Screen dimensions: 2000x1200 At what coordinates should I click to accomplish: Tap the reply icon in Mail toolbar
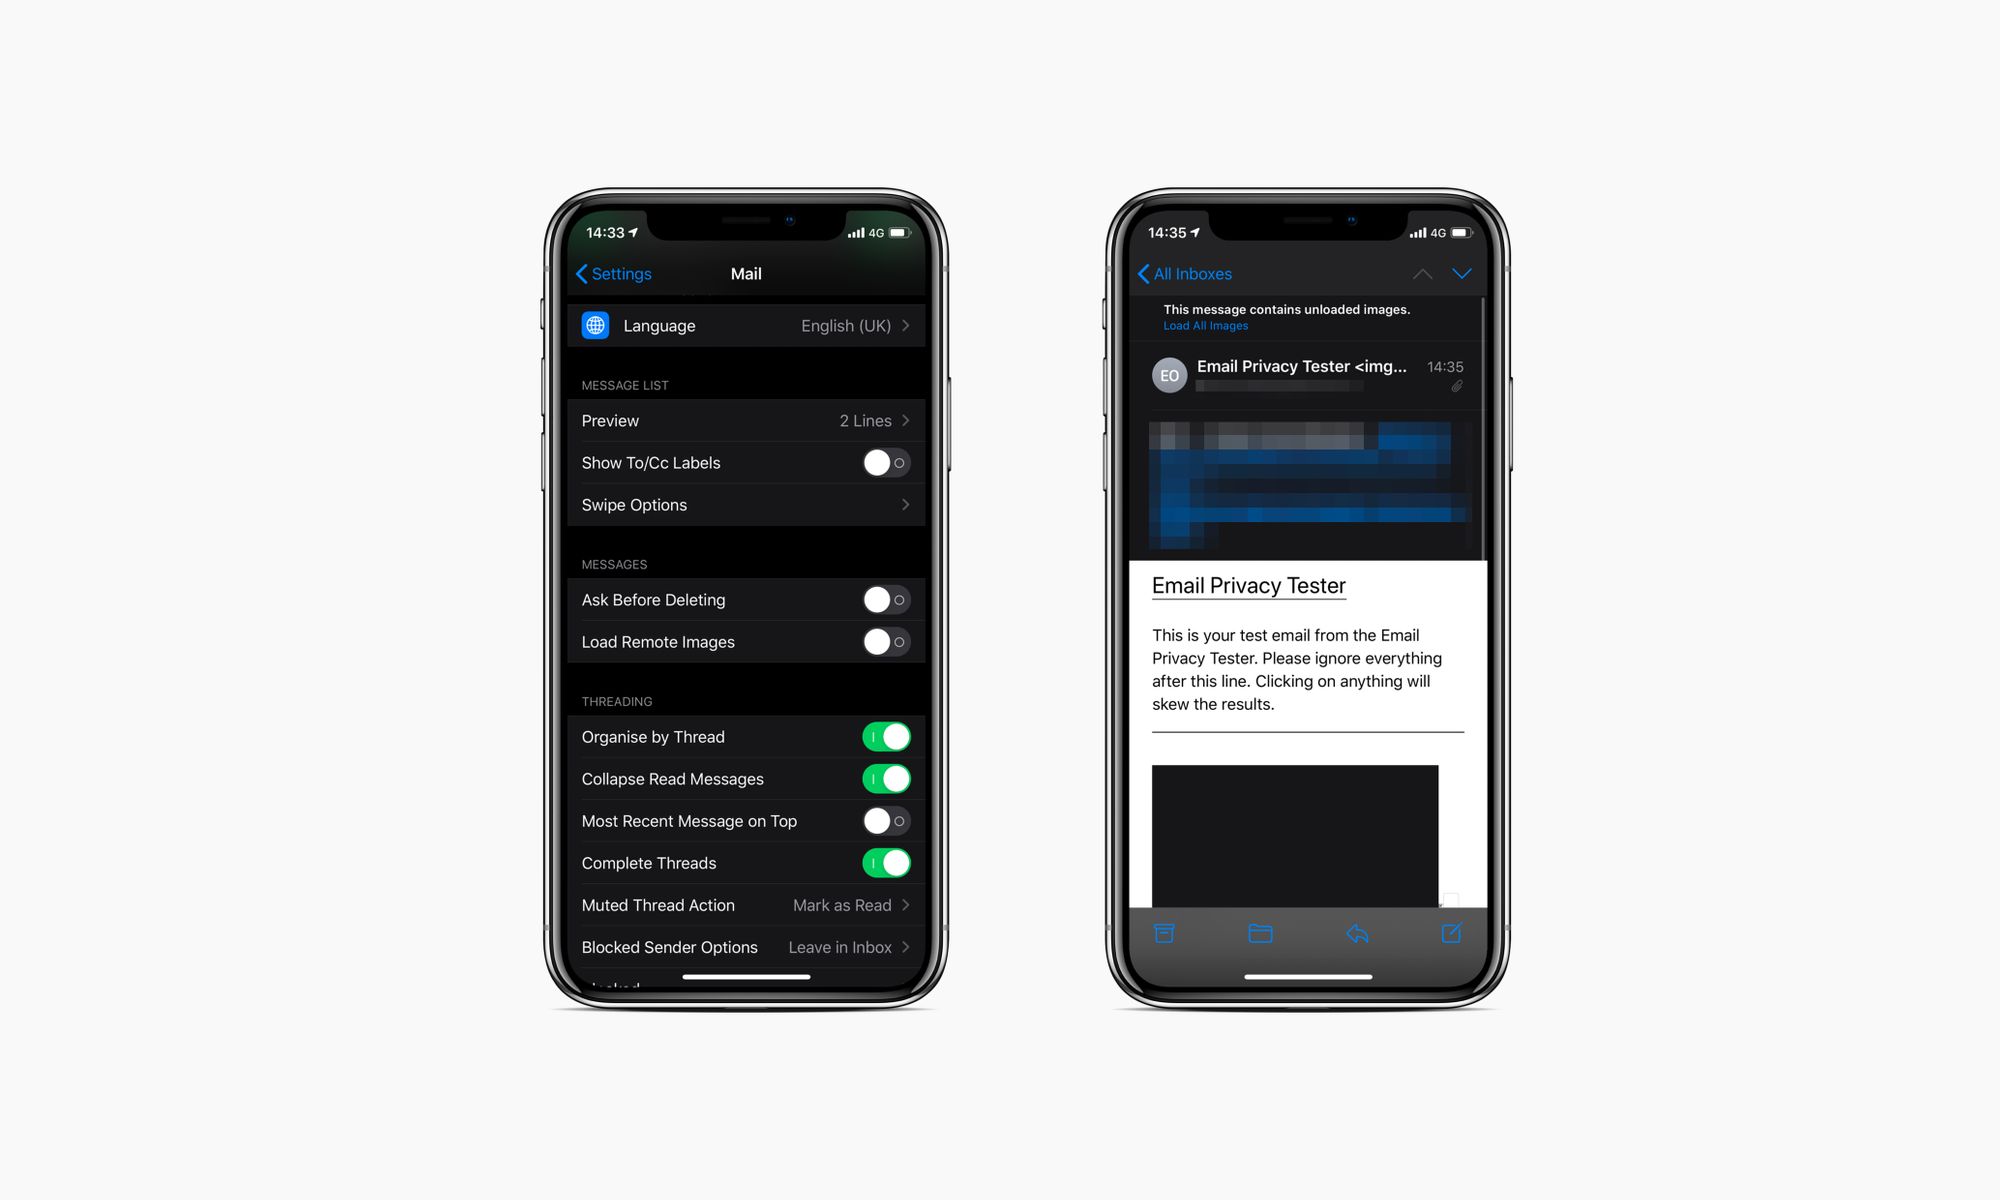pos(1357,933)
